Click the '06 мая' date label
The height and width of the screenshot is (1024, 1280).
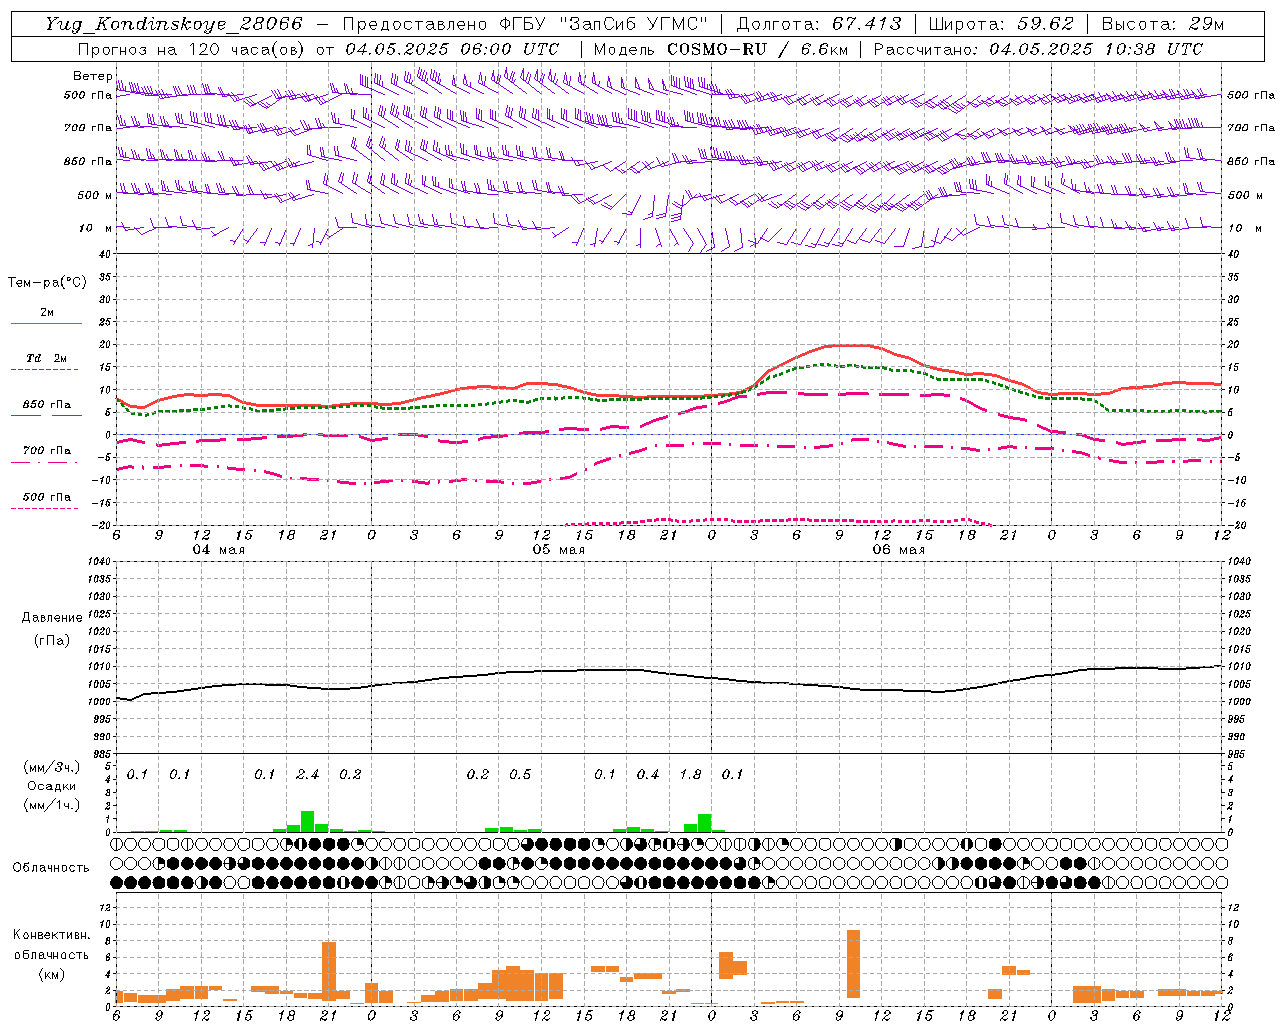(x=899, y=550)
